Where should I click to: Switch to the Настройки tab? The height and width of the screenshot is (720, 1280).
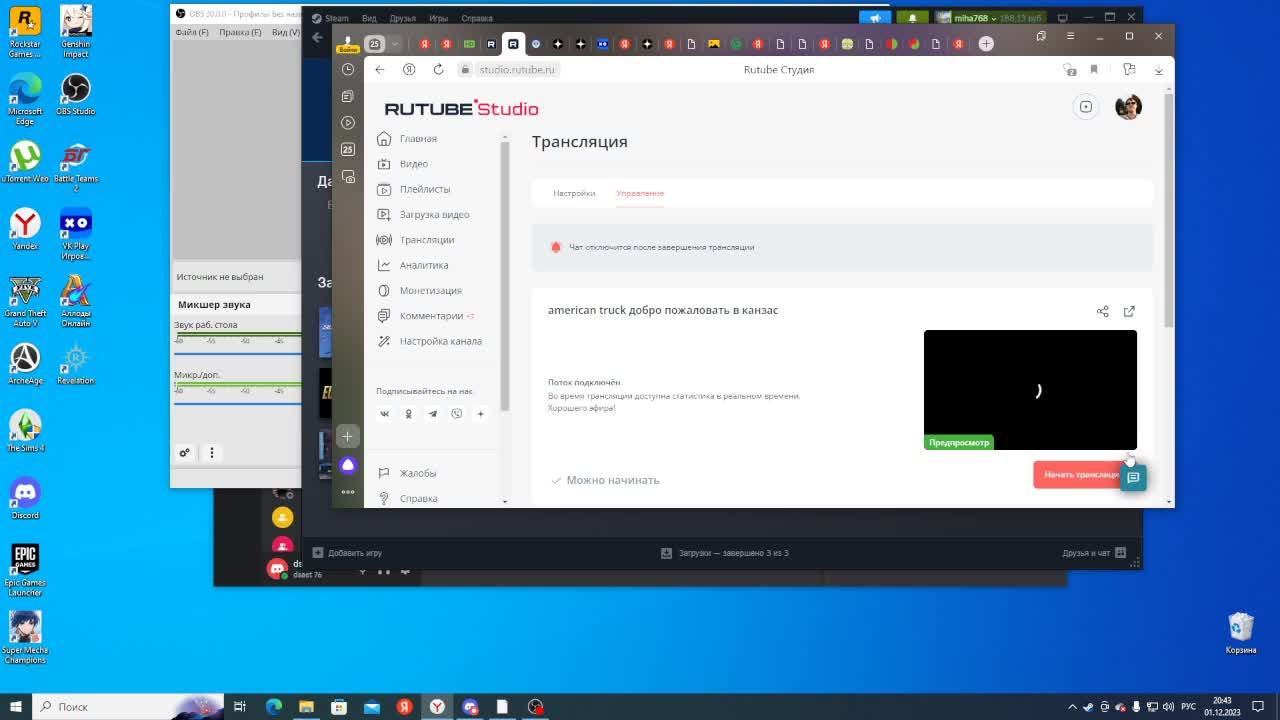574,193
